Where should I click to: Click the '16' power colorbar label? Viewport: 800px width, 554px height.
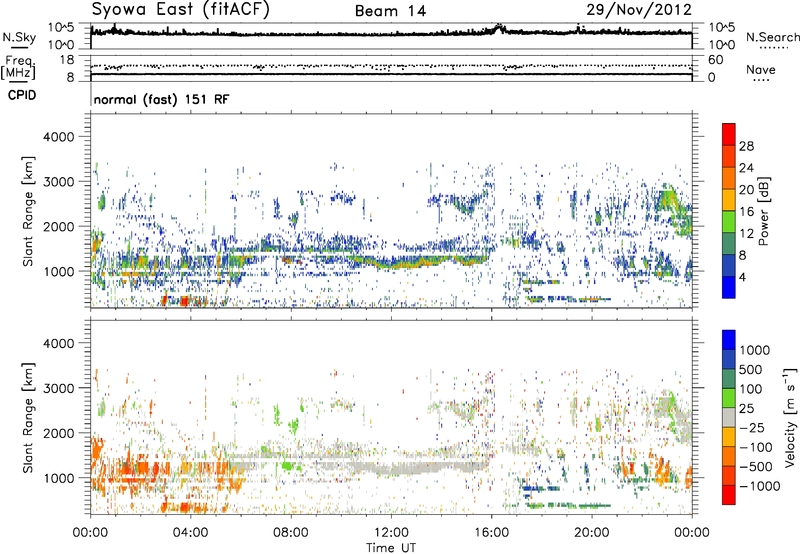(x=746, y=212)
